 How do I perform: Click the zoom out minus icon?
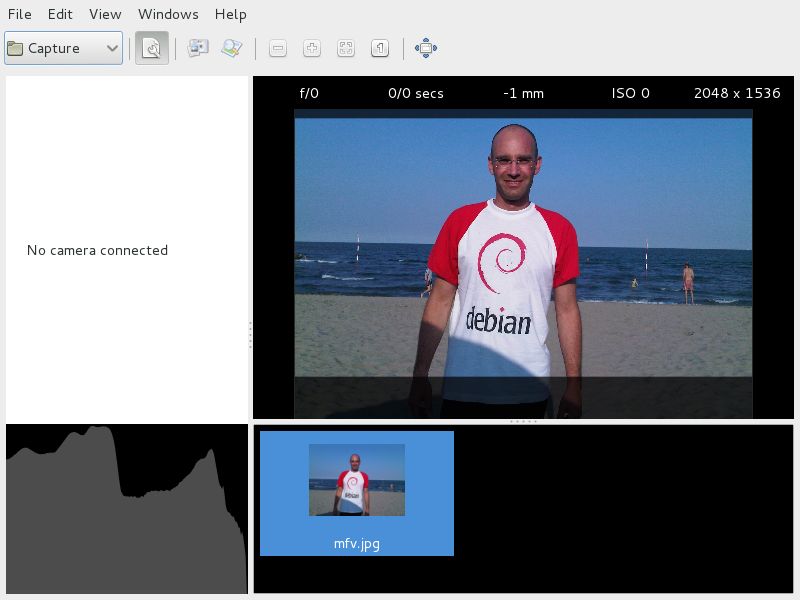[x=278, y=48]
